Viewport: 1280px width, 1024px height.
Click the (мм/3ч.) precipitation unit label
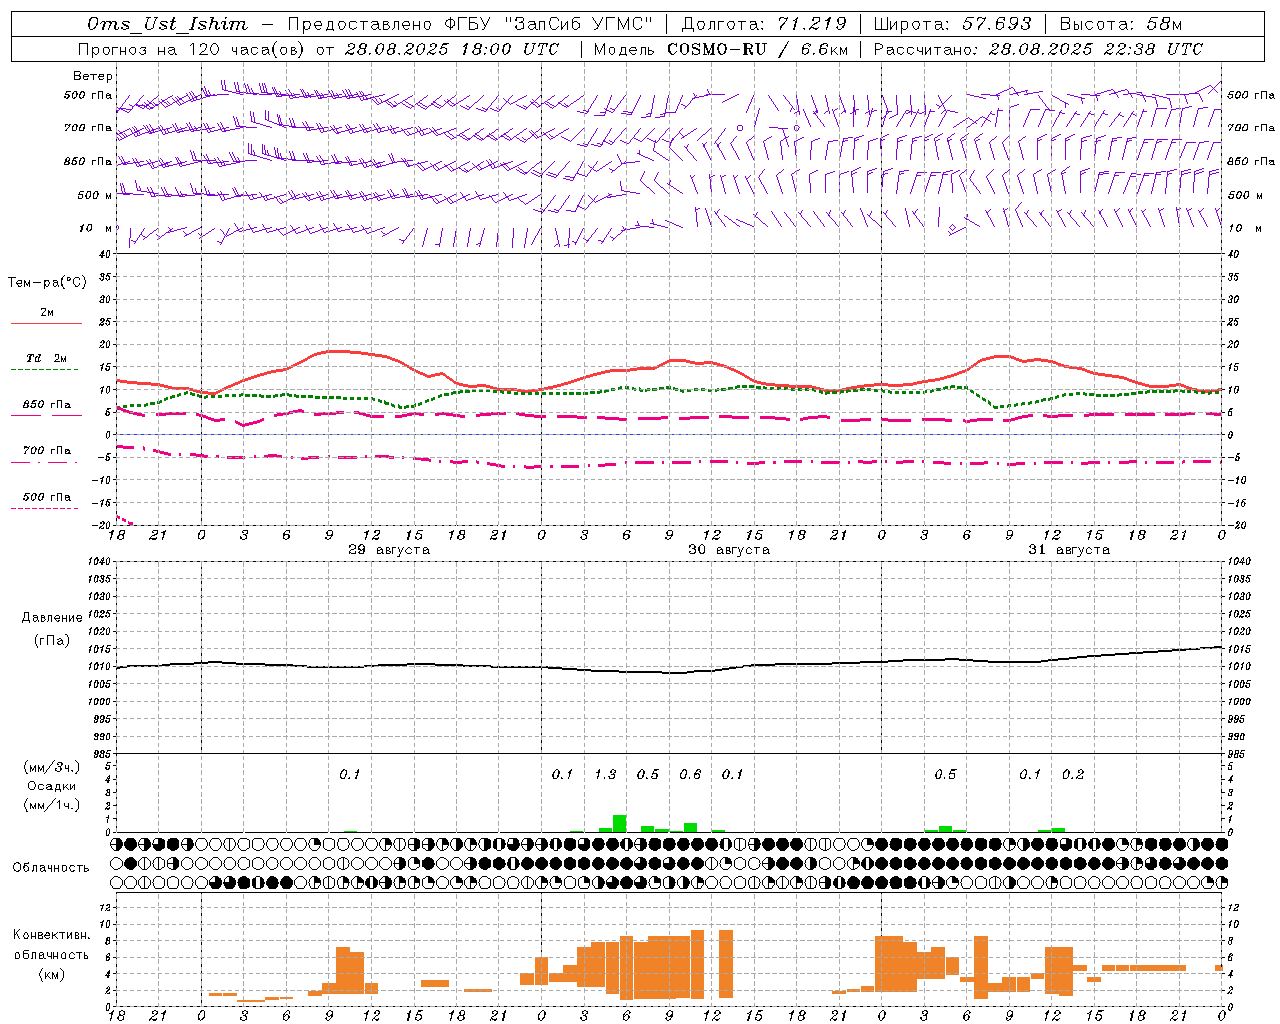click(51, 768)
